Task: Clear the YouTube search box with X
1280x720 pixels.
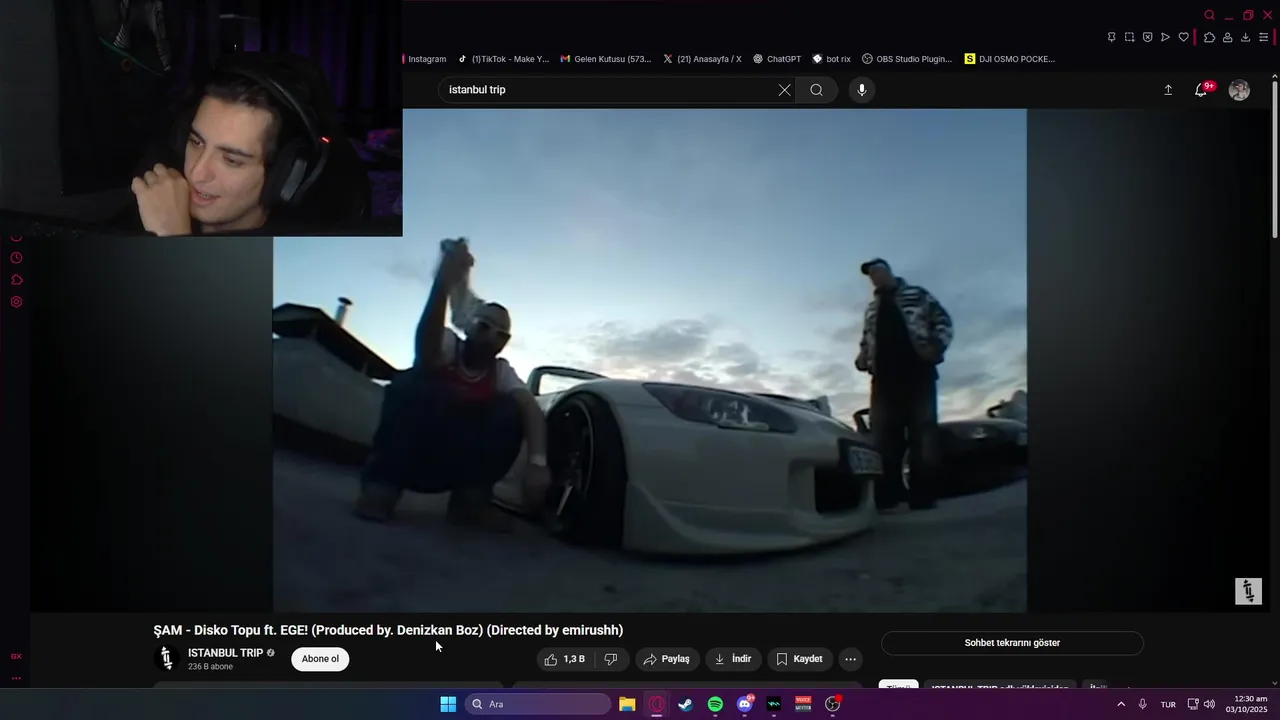Action: point(785,90)
